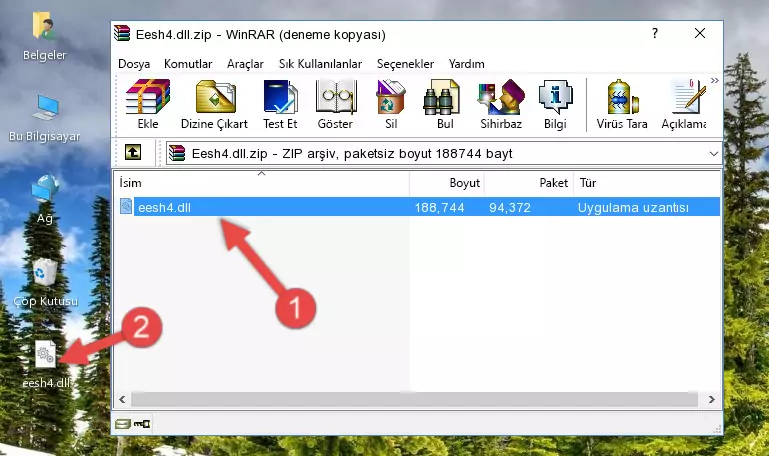Open the Komutlar menu
The width and height of the screenshot is (769, 456).
[188, 64]
